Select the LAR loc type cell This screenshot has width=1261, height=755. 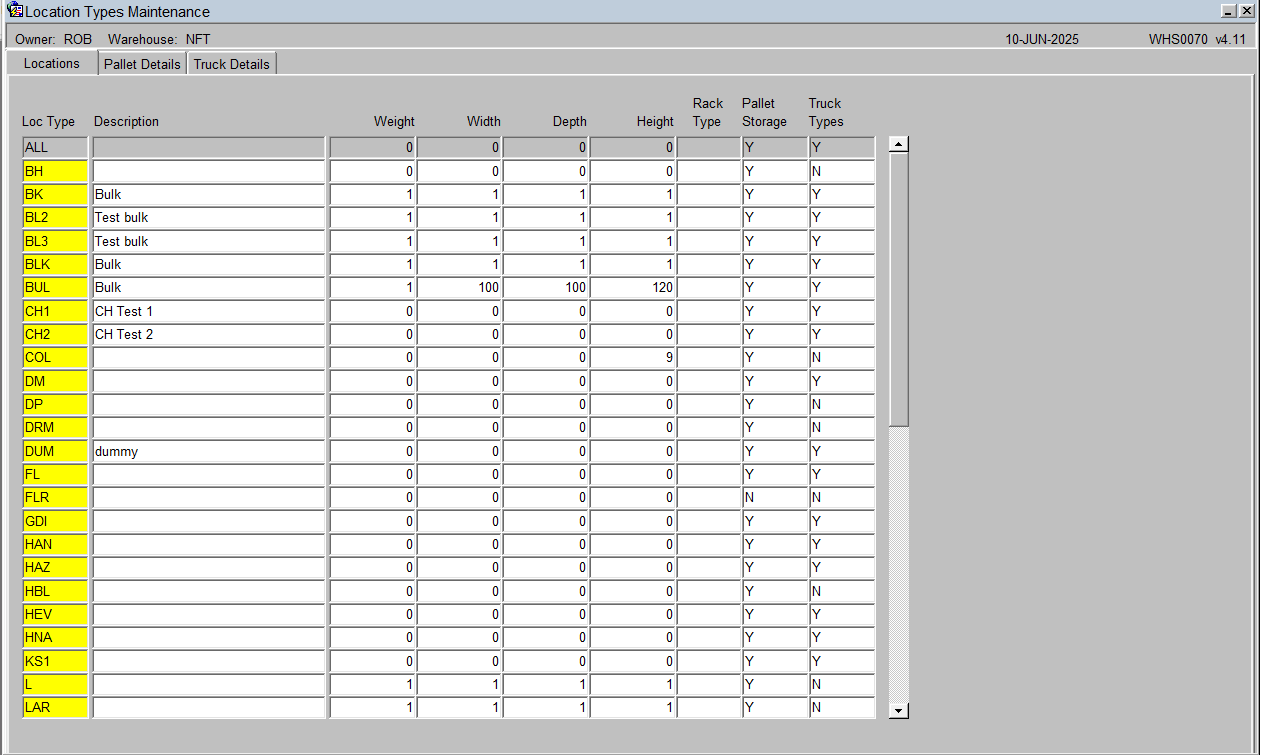click(55, 707)
